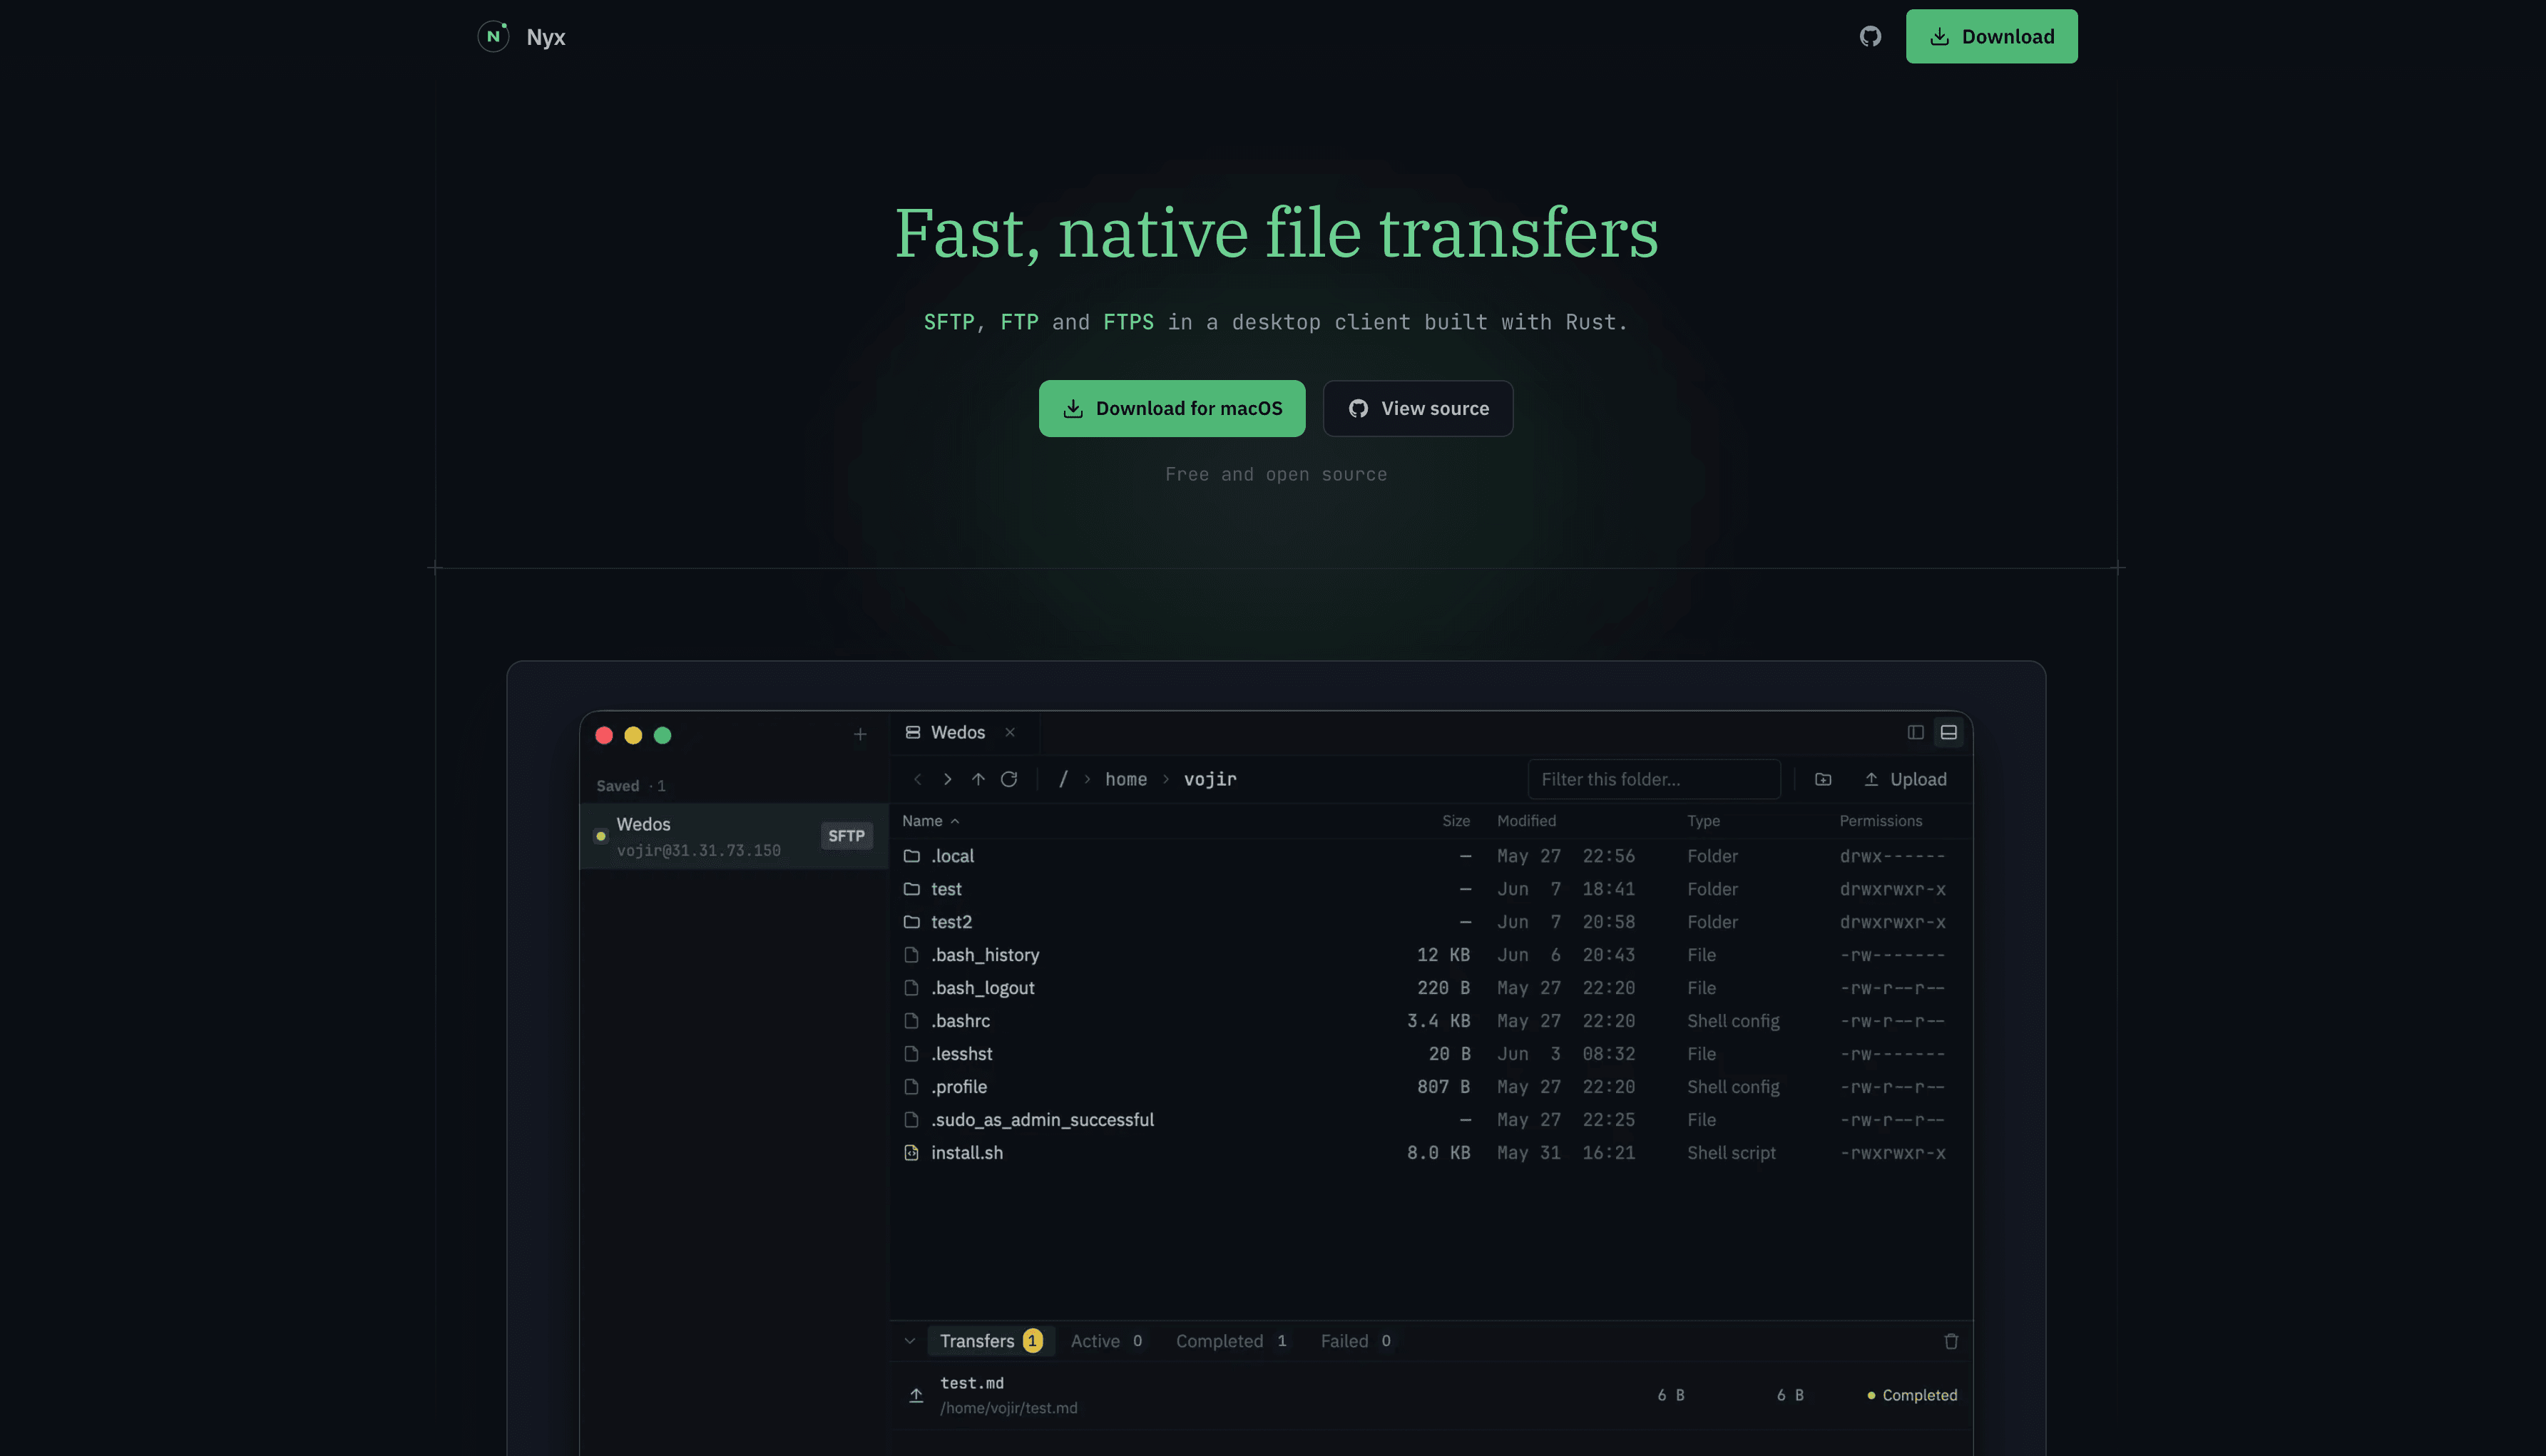Go forward with the right chevron
This screenshot has width=2546, height=1456.
948,779
